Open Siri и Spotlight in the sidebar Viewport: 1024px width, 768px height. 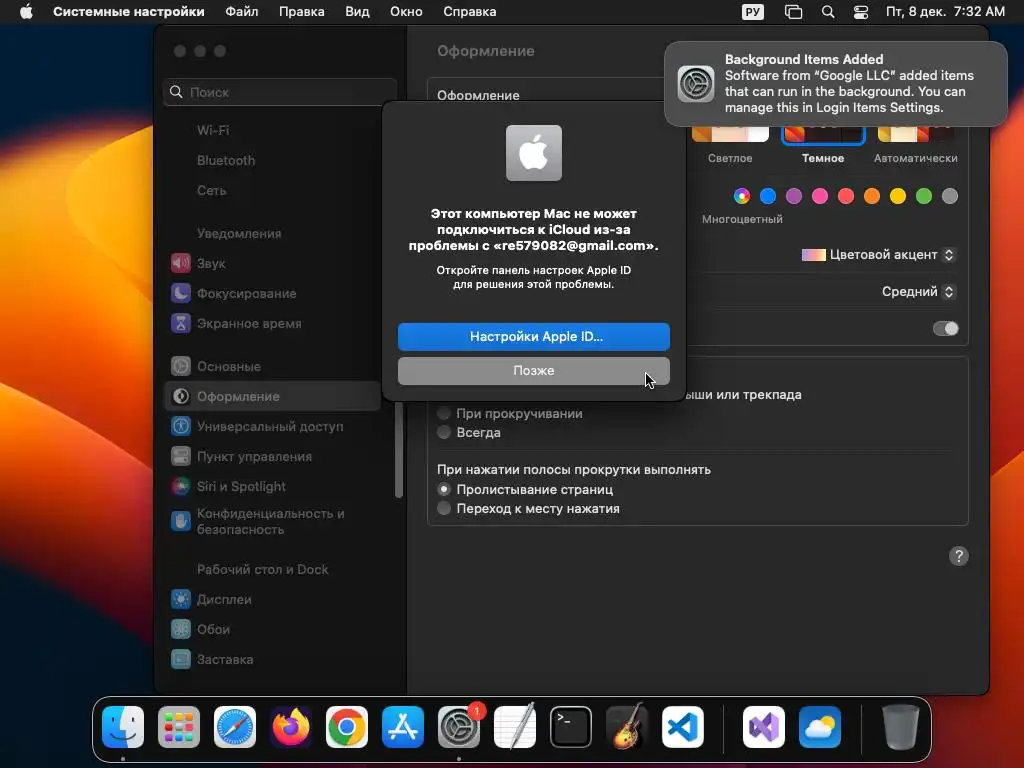coord(272,487)
